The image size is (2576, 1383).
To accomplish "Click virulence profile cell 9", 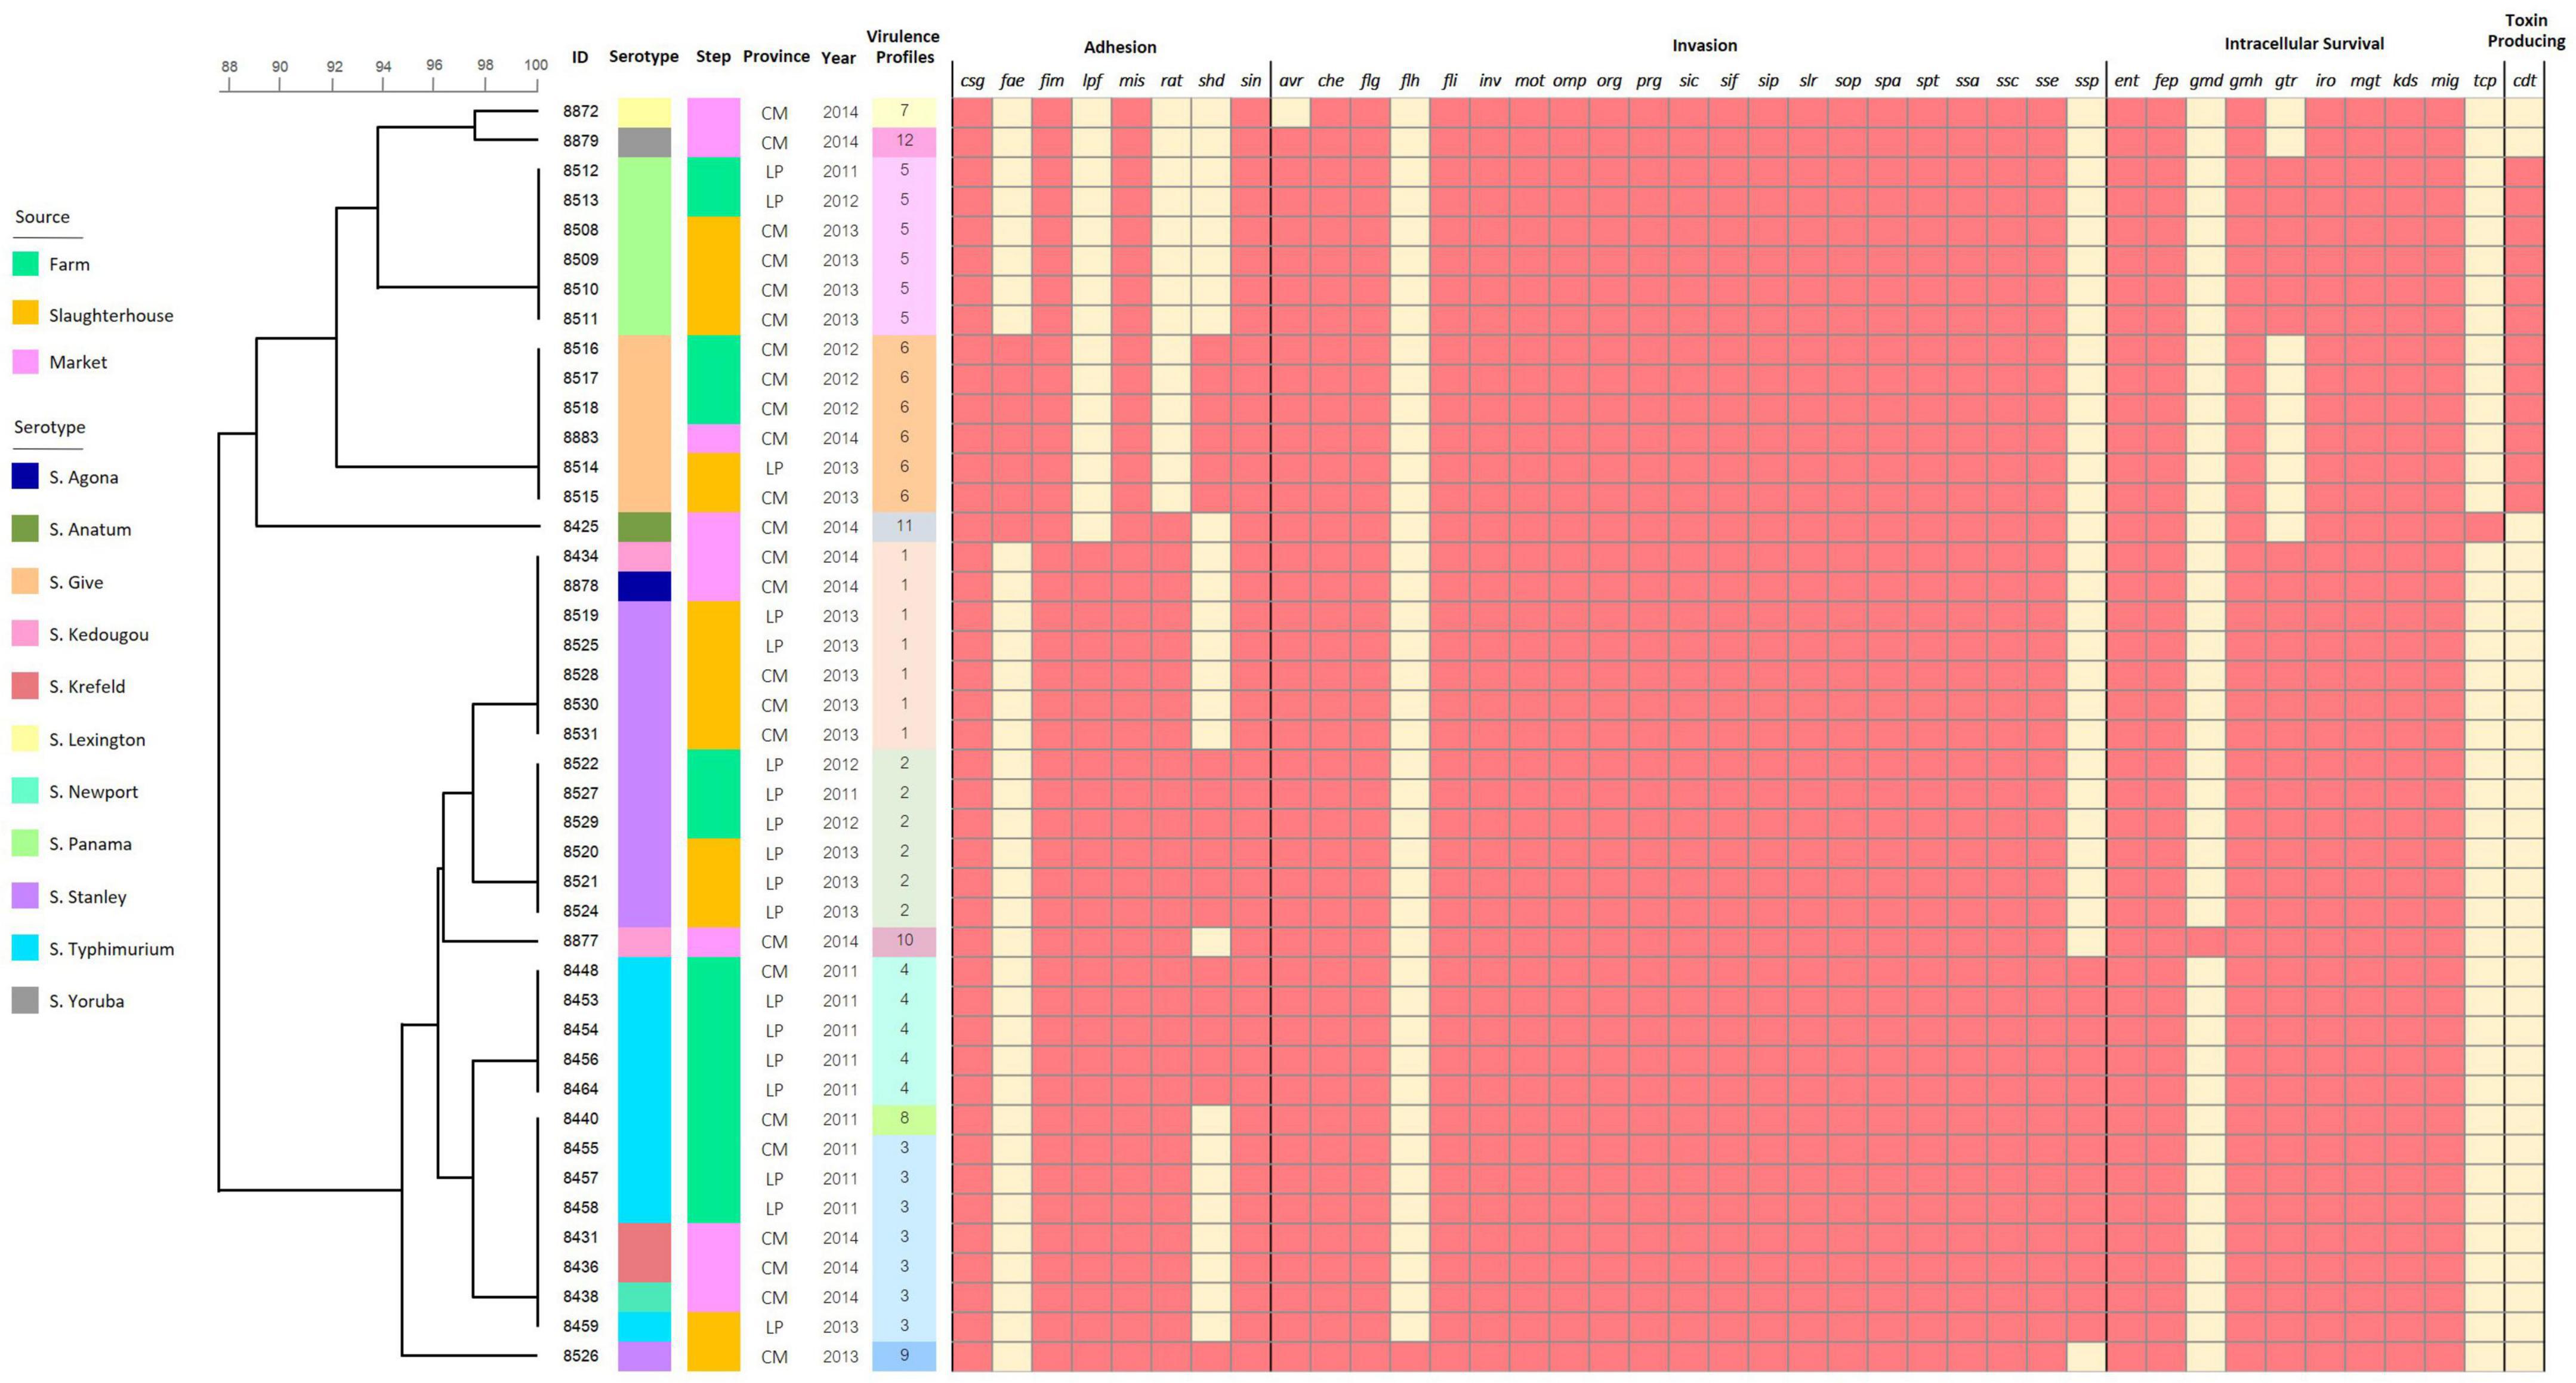I will click(x=904, y=1356).
